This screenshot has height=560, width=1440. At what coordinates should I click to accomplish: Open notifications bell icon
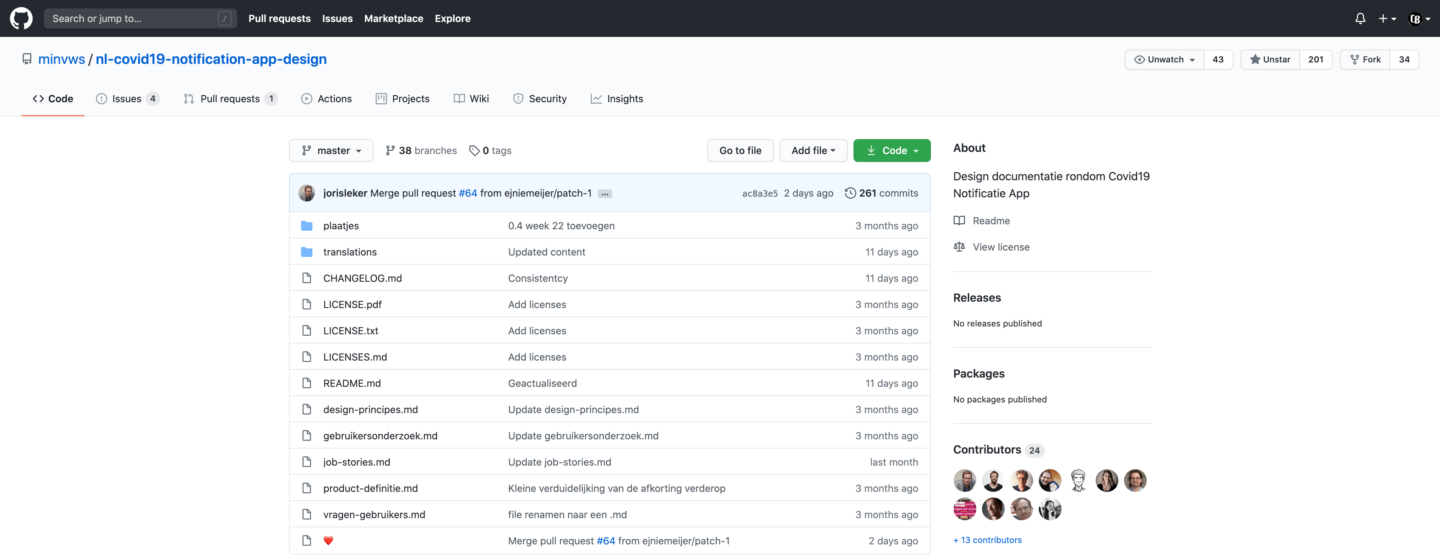[1360, 18]
